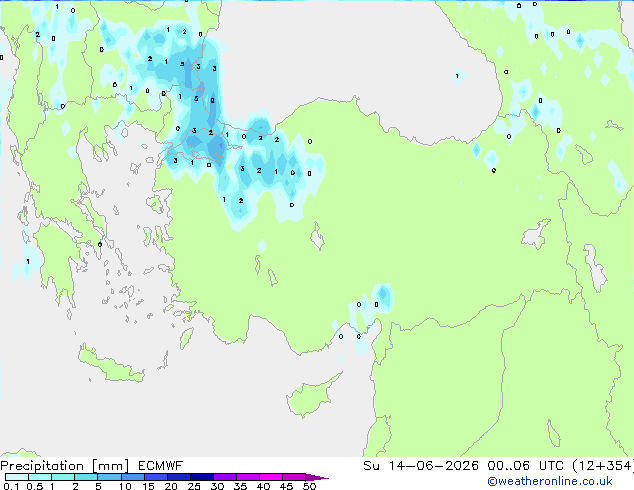This screenshot has width=634, height=490.
Task: Click the blue precipitation patch near Turkey's south coast
Action: tap(383, 297)
